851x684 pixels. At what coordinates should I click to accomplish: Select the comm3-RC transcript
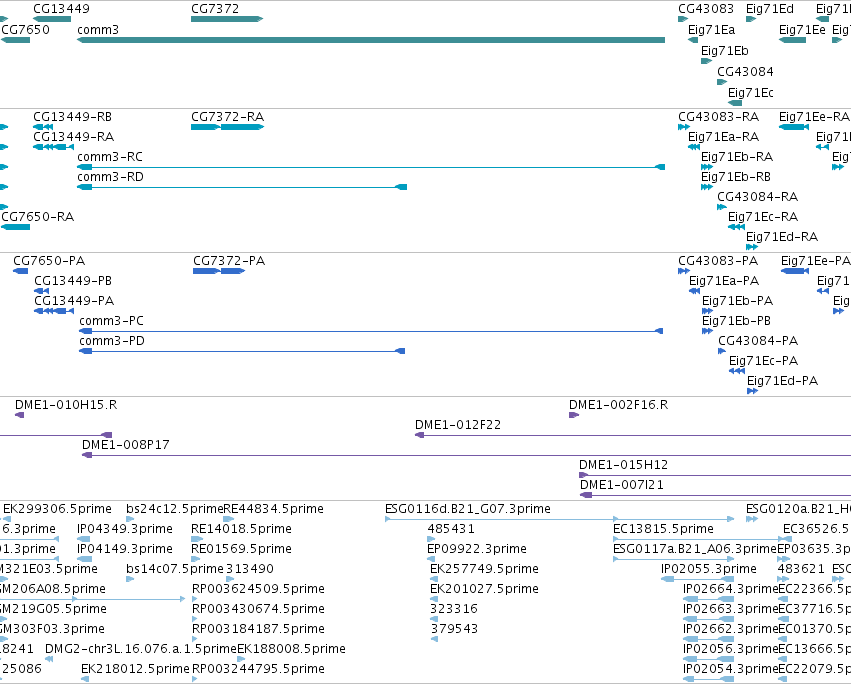click(371, 167)
